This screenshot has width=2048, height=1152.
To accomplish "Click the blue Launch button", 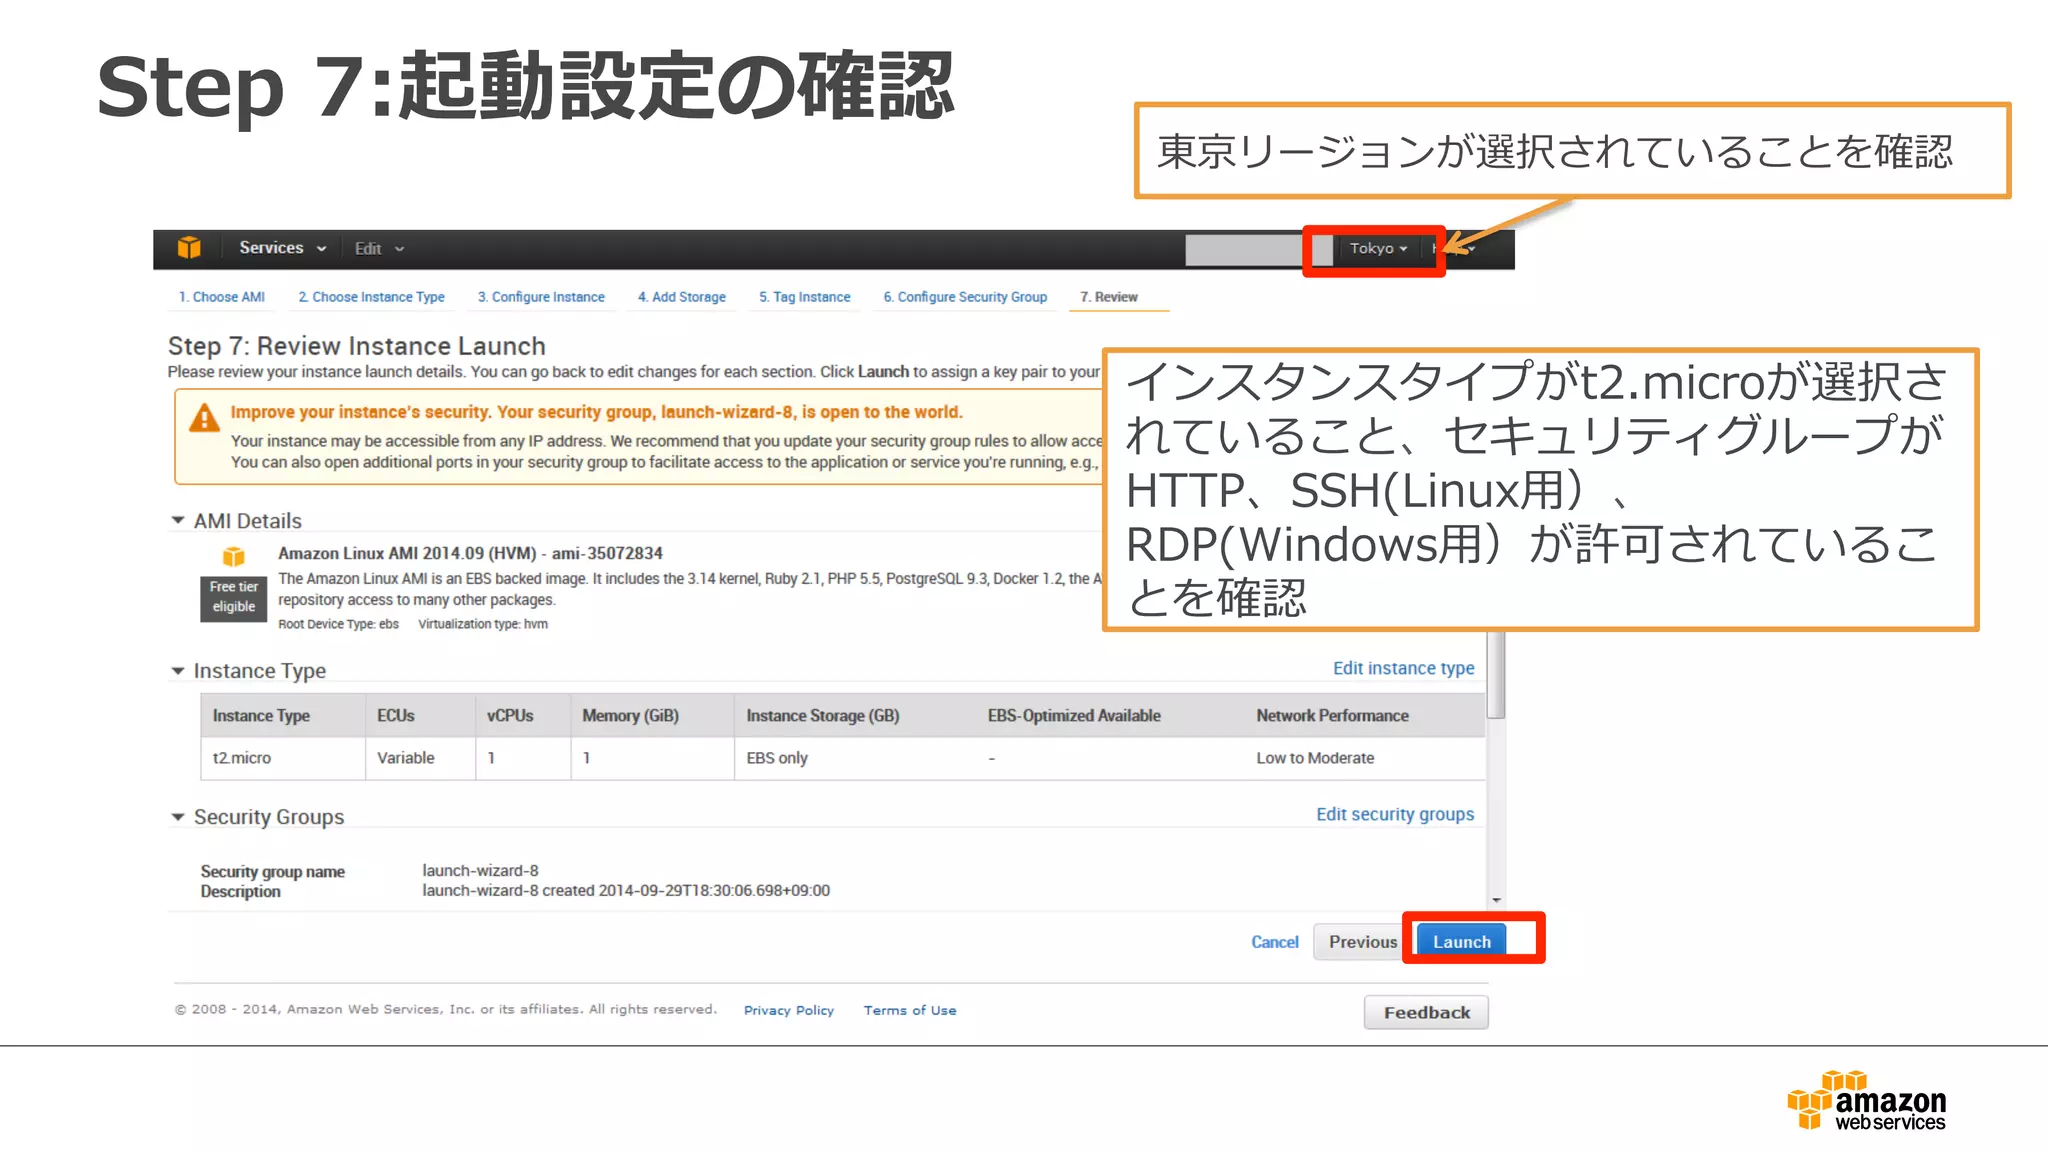I will [1462, 942].
